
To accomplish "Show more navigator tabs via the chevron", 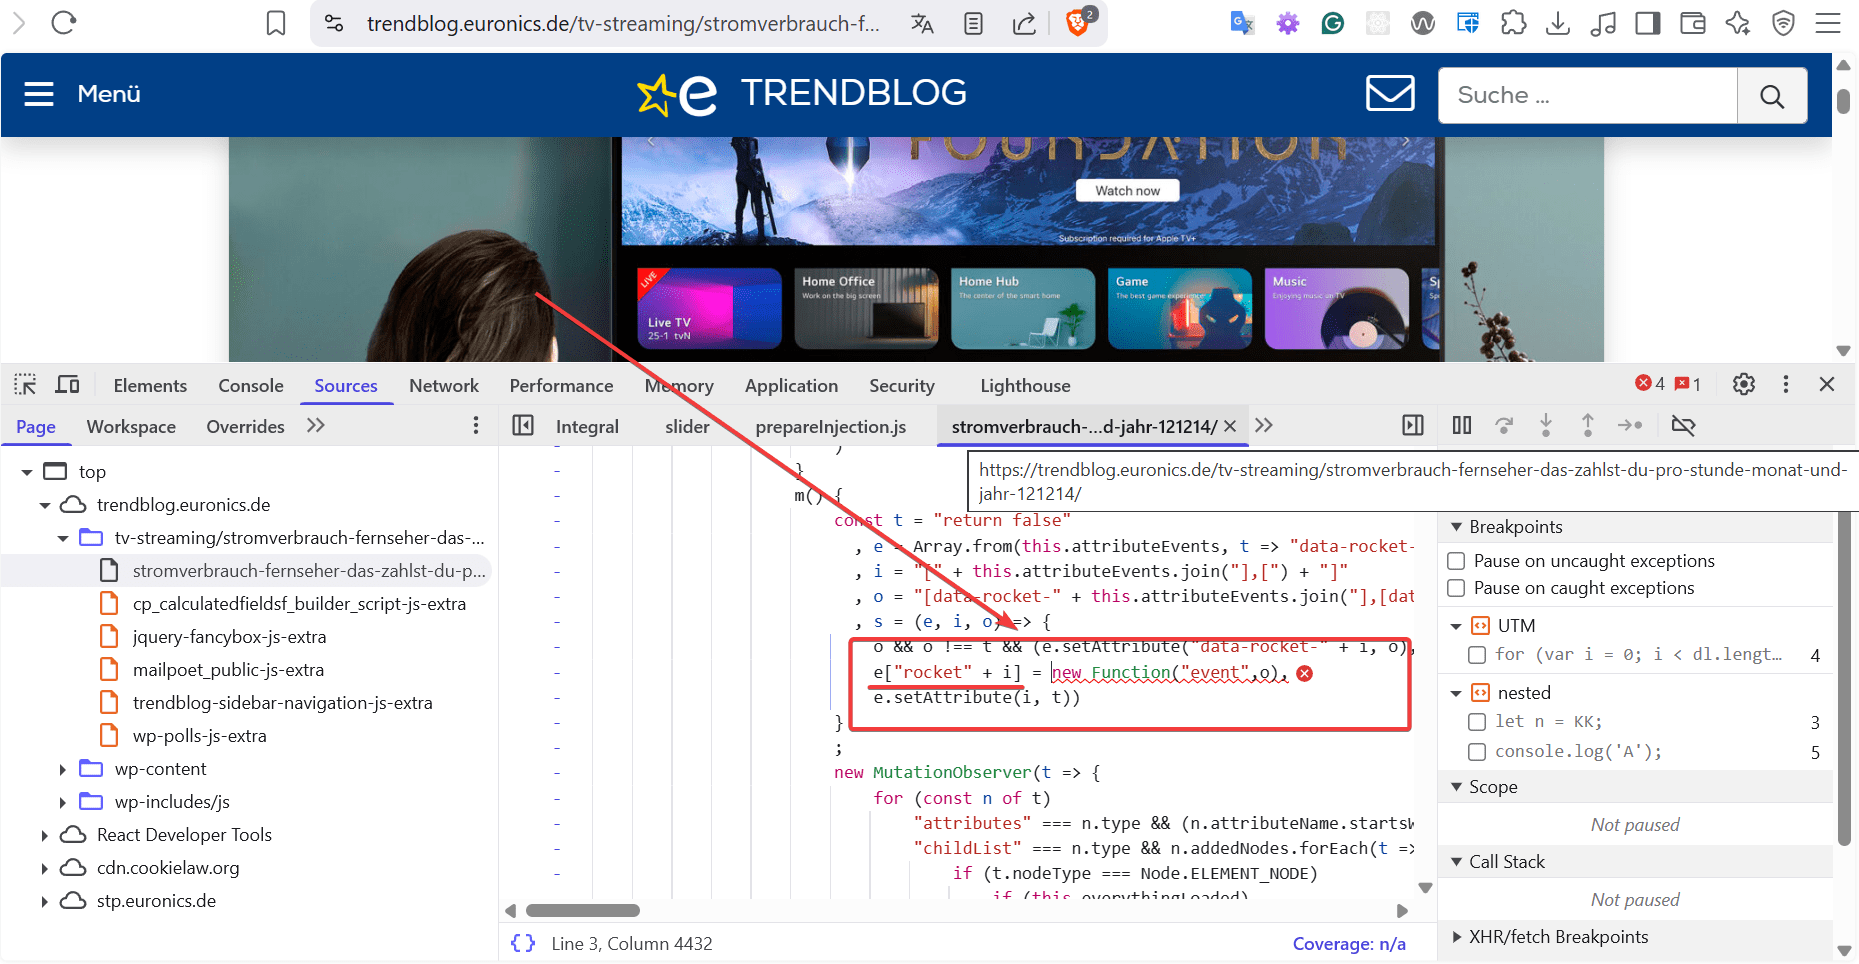I will [x=316, y=426].
